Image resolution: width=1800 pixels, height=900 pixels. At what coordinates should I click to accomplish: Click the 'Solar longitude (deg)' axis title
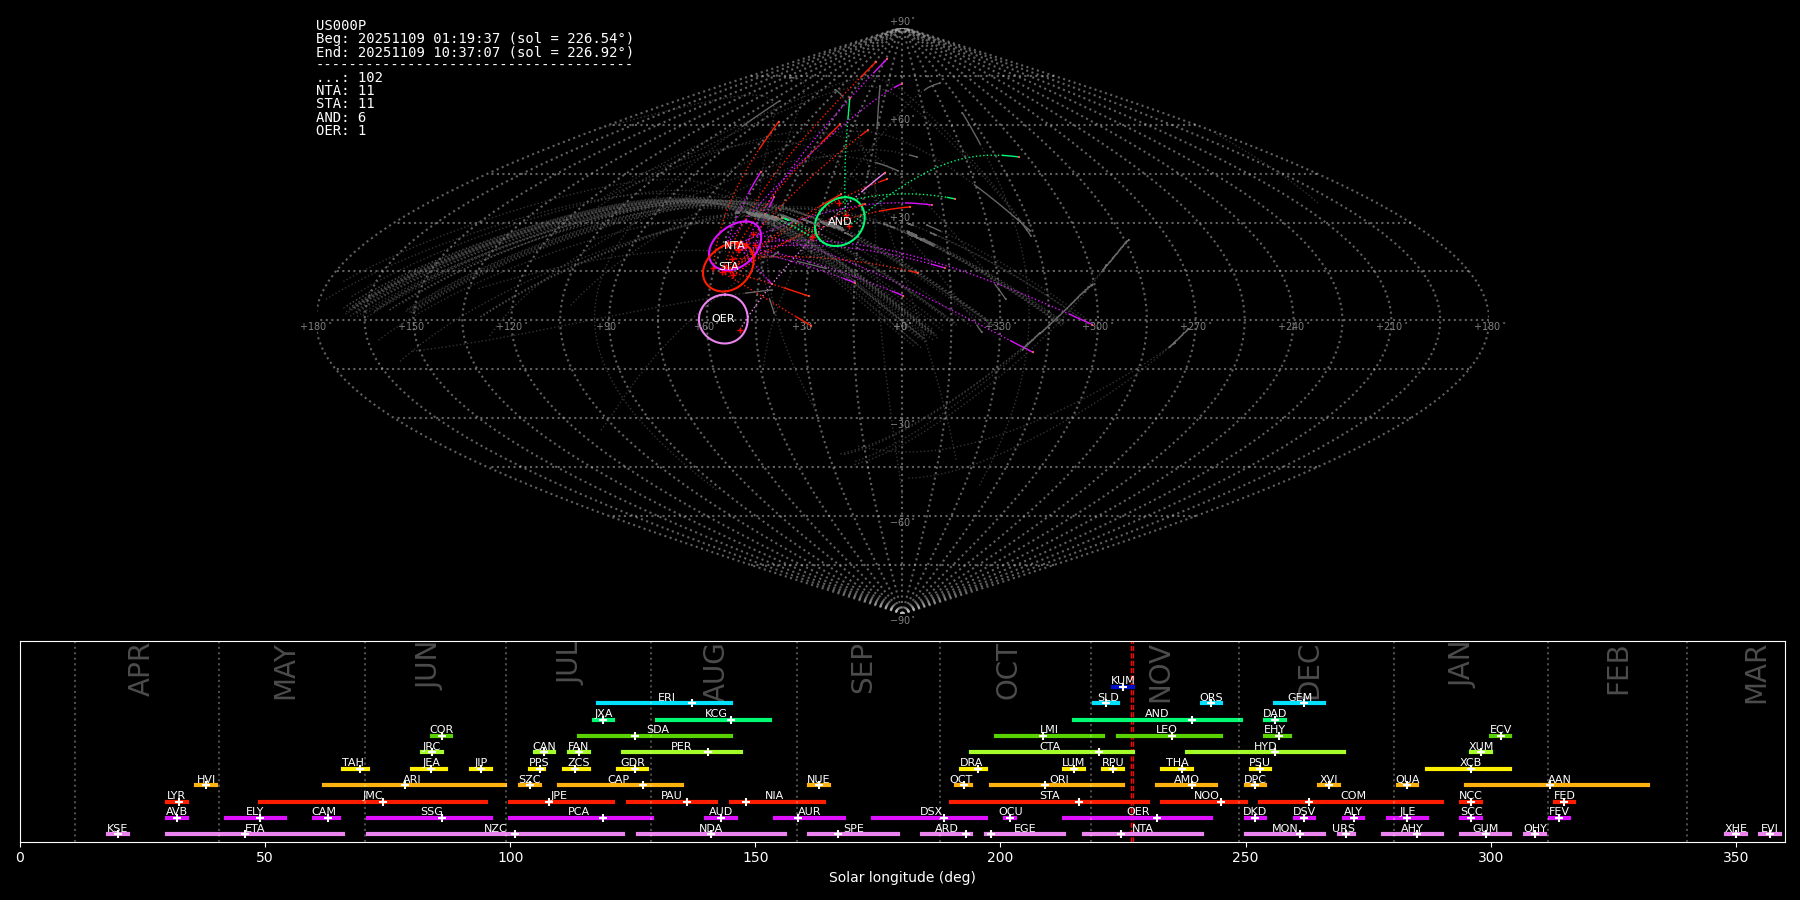[x=902, y=878]
